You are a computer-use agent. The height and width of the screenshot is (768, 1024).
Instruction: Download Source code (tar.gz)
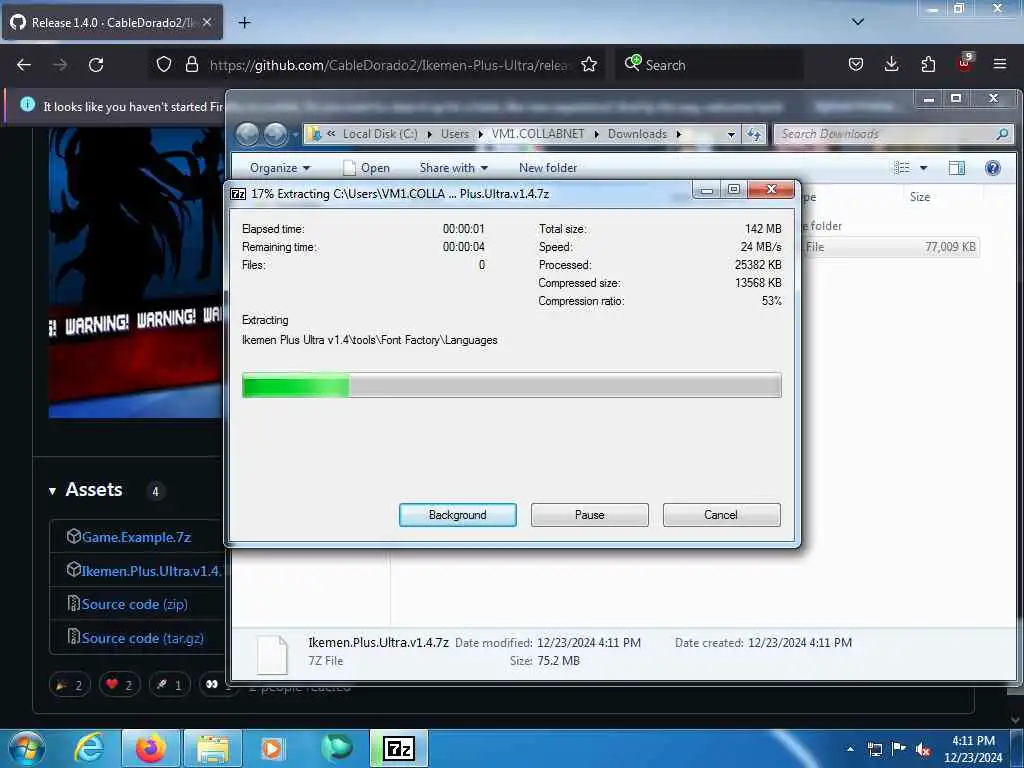pyautogui.click(x=142, y=638)
